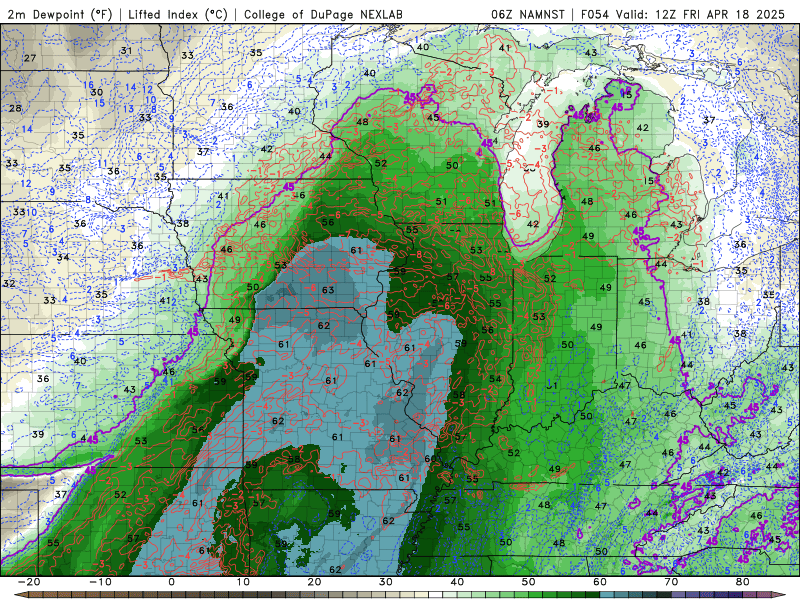Click the 63 dewpoint value on the map

(x=328, y=290)
